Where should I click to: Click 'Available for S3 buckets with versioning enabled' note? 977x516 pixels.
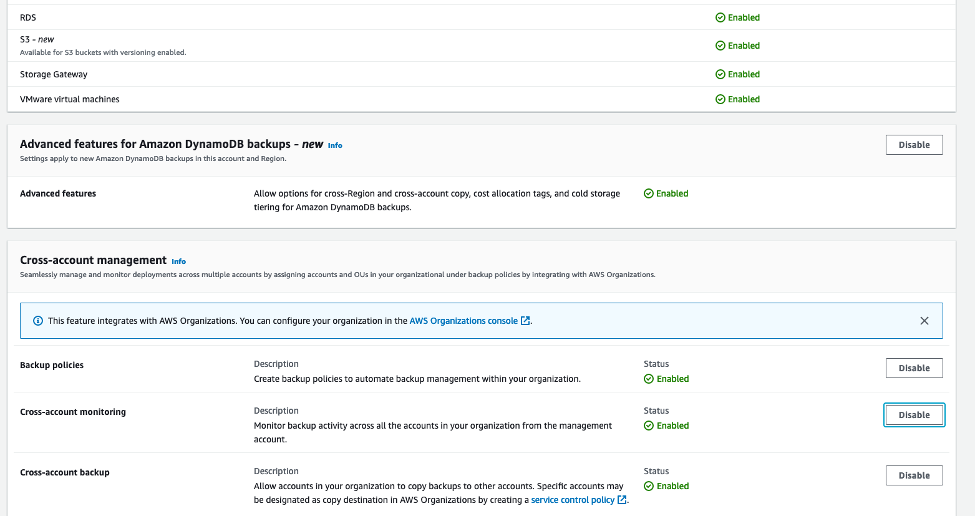coord(103,52)
